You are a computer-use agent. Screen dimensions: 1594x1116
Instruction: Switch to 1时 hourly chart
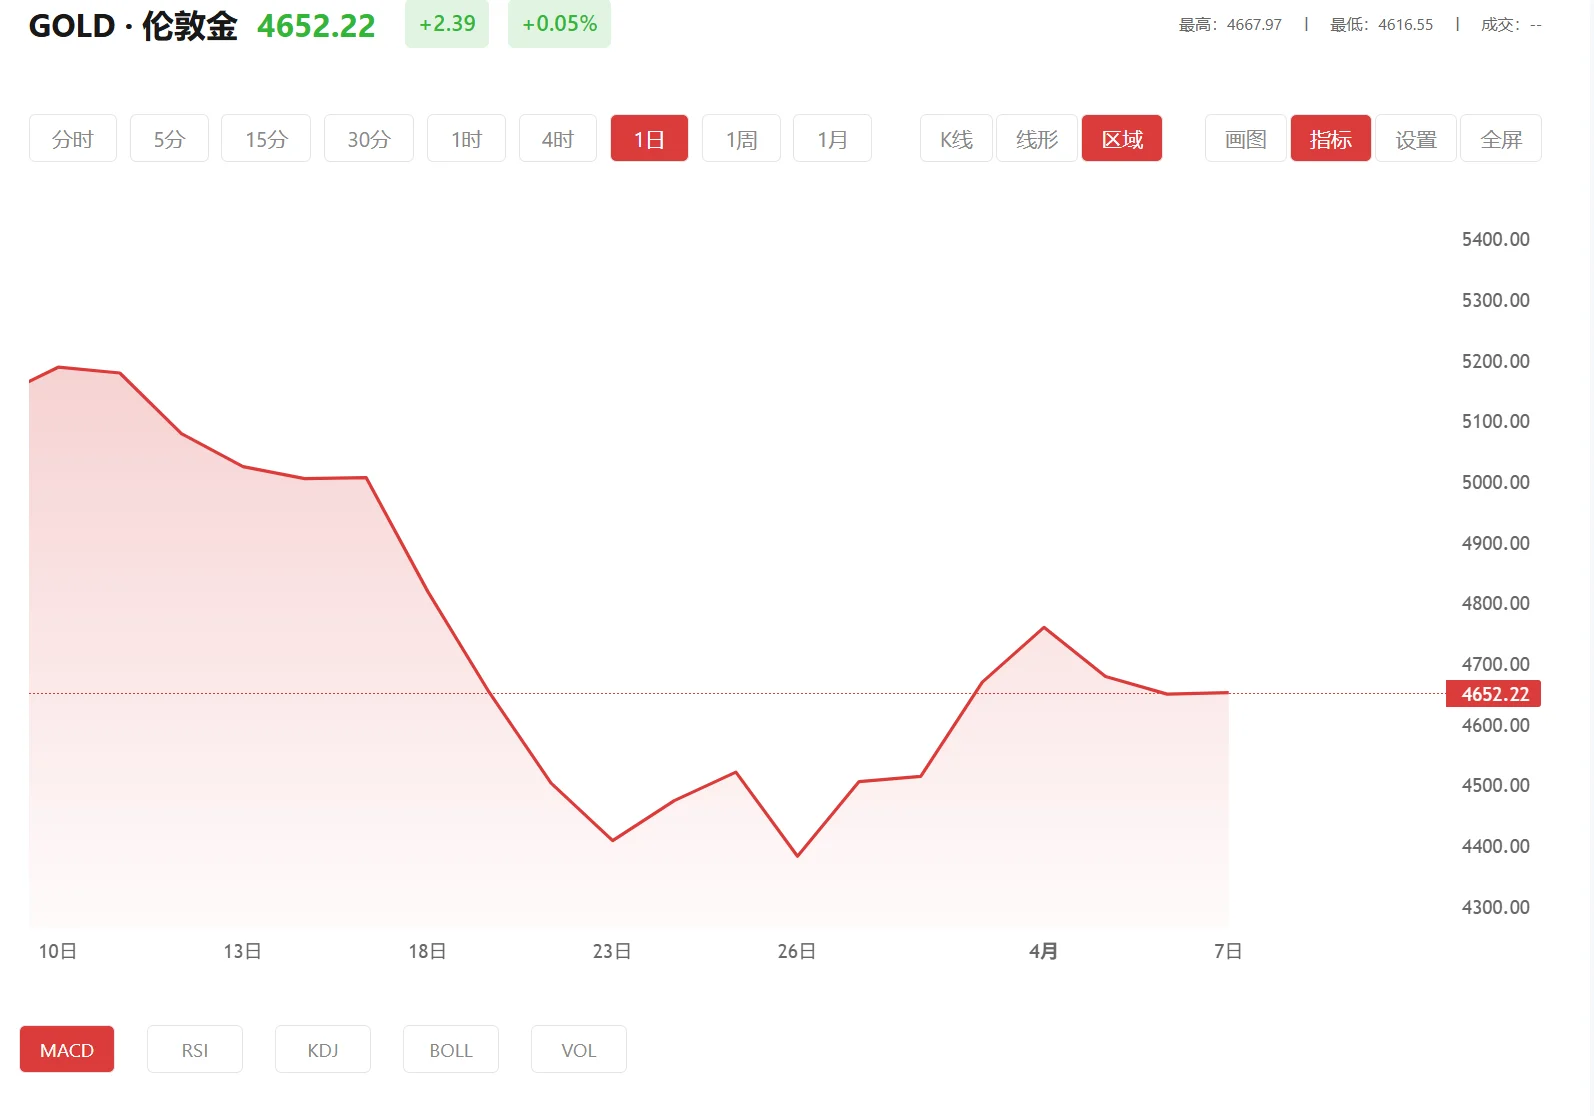466,139
